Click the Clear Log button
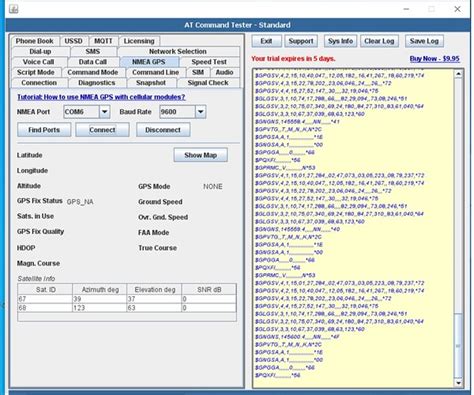This screenshot has width=474, height=395. point(379,41)
